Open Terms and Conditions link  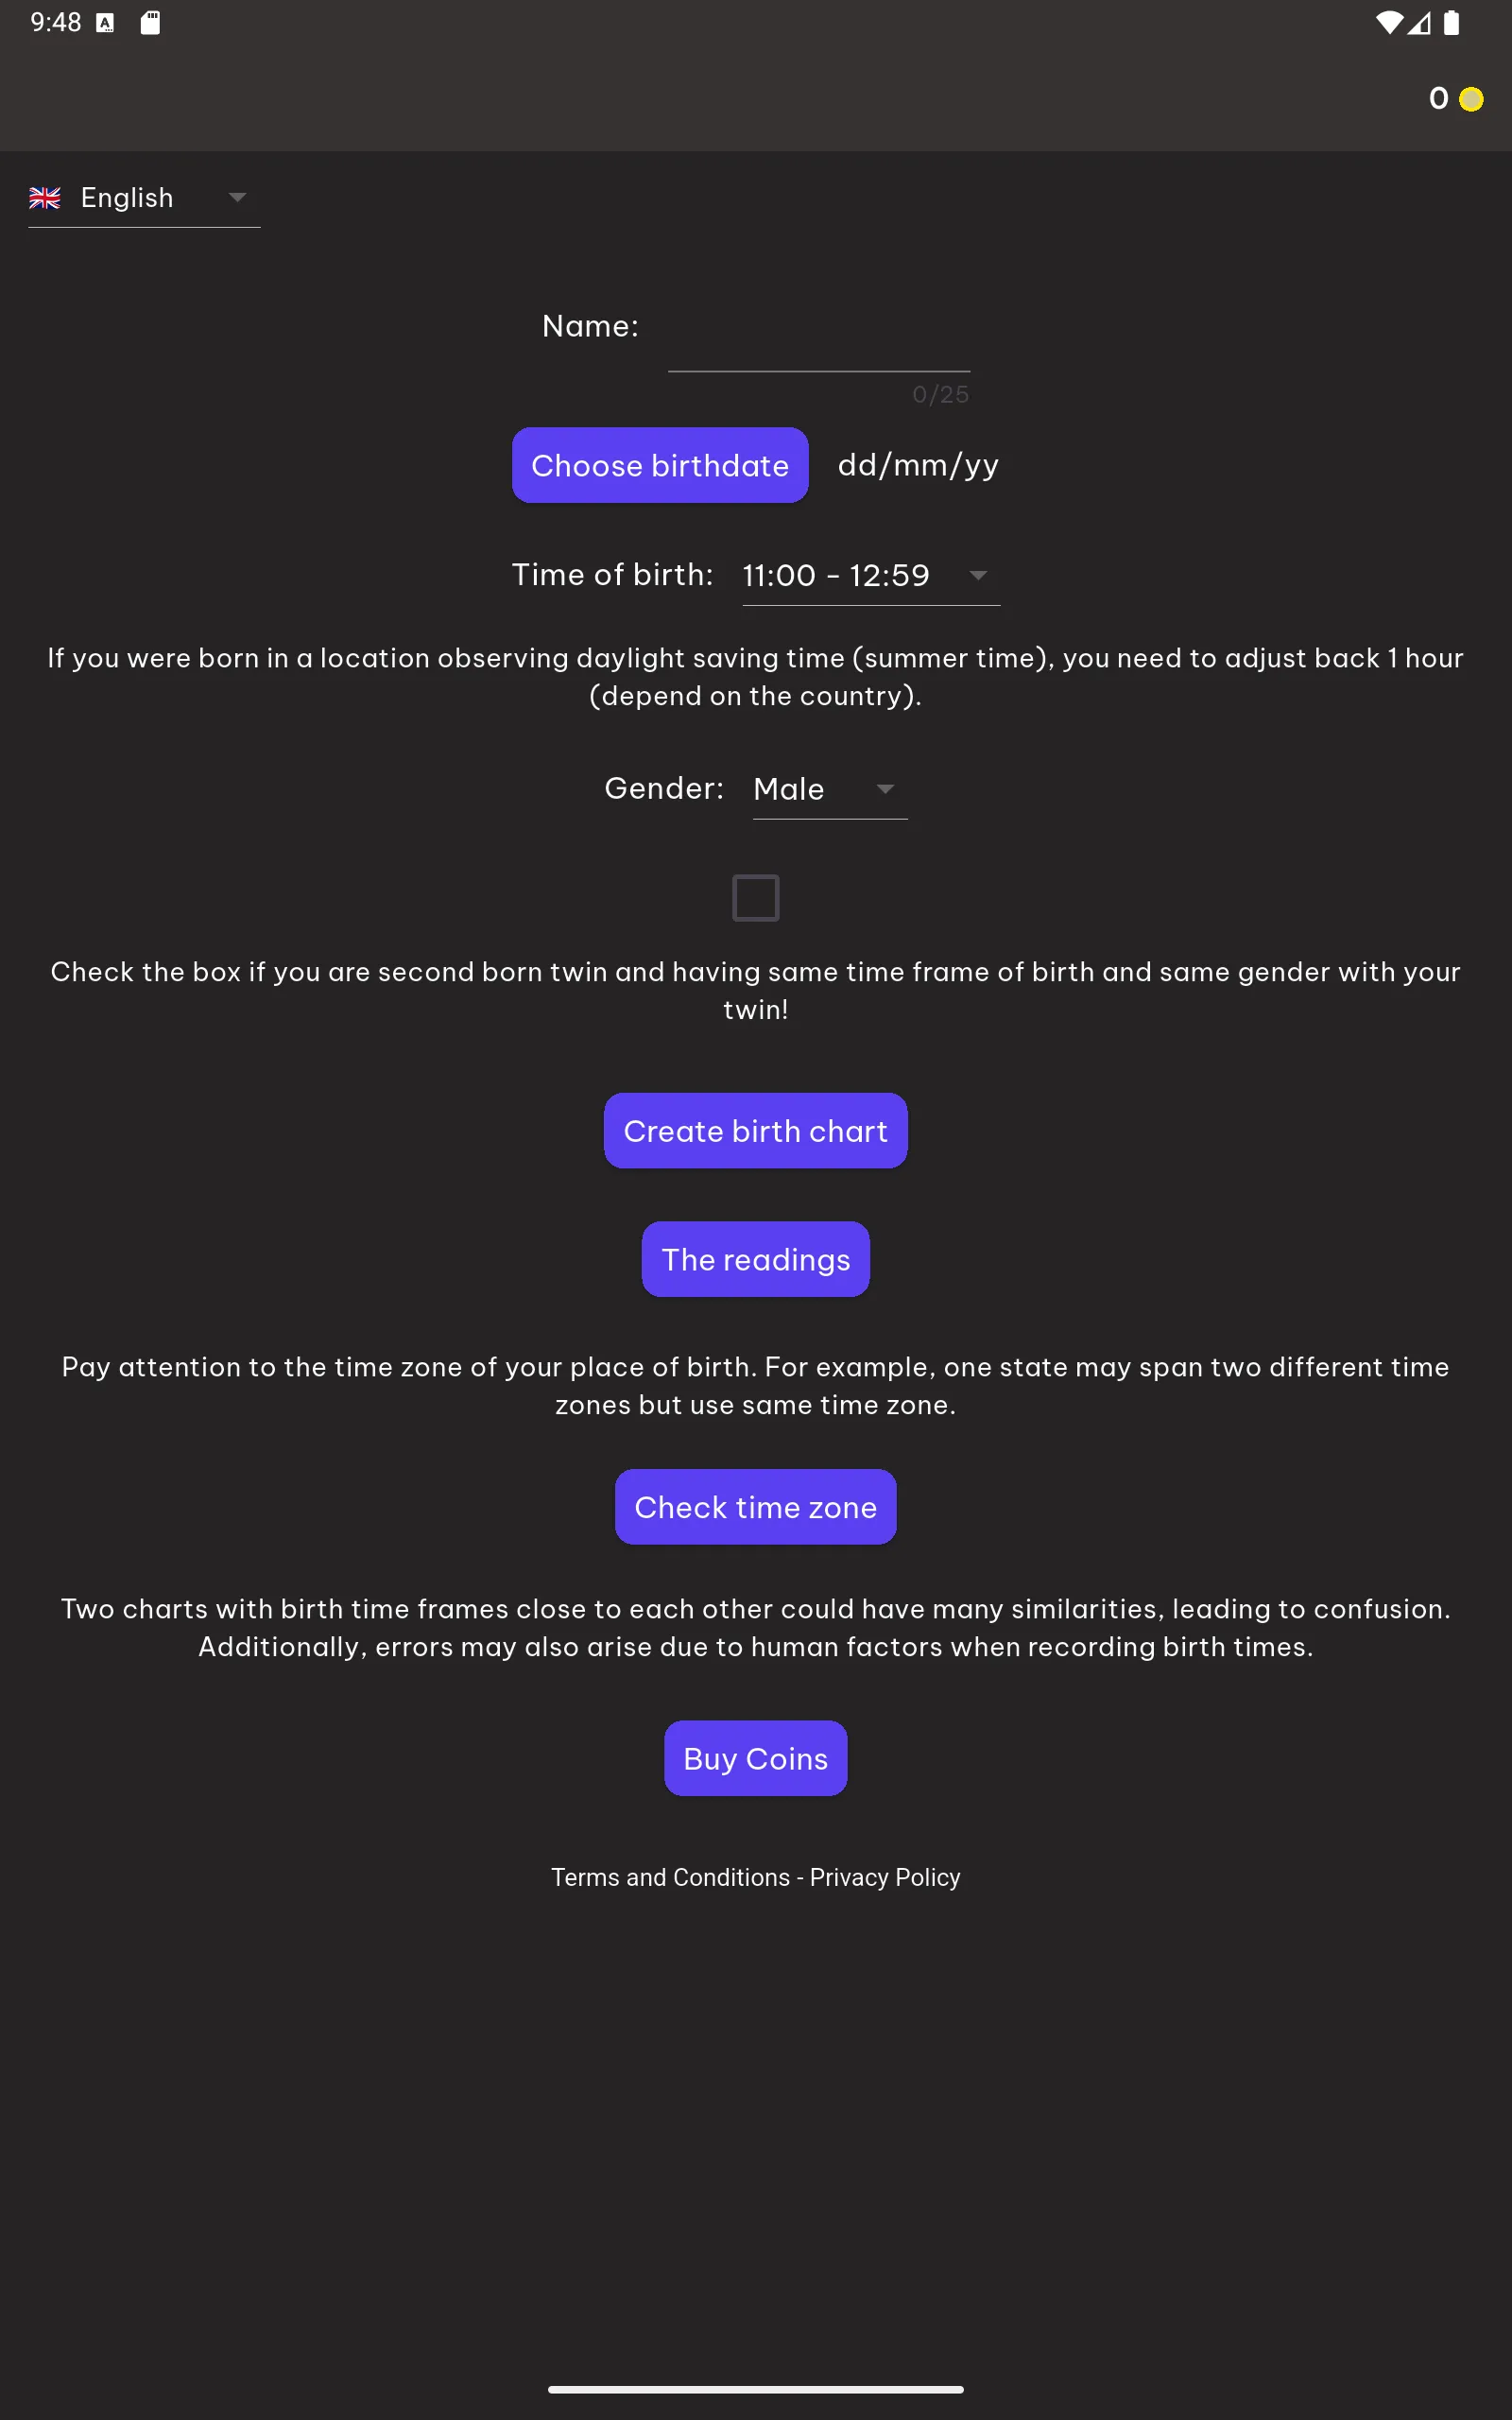(670, 1877)
